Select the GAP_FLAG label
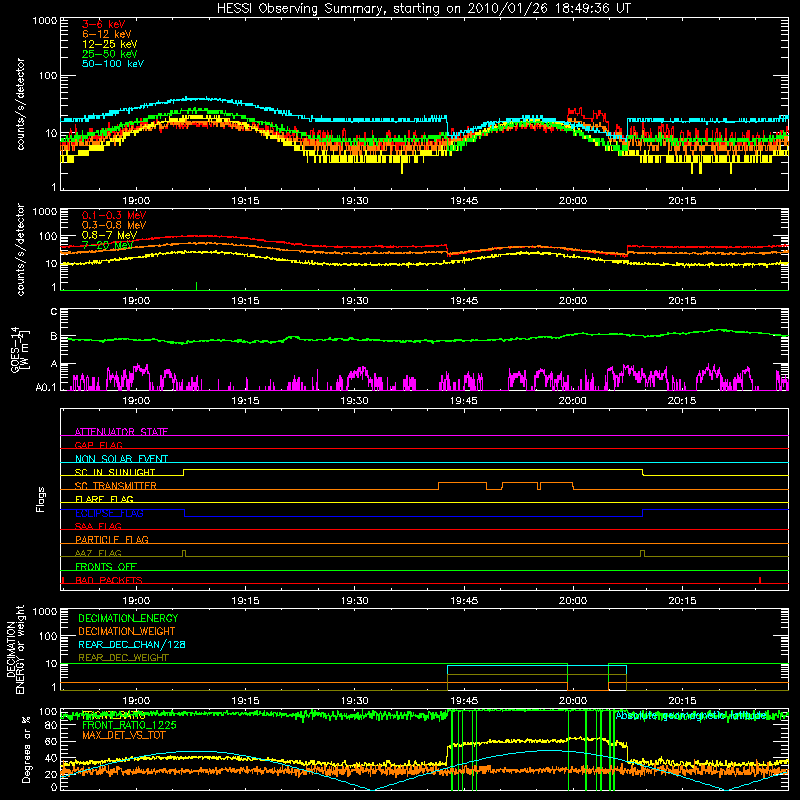The height and width of the screenshot is (800, 800). 98,445
